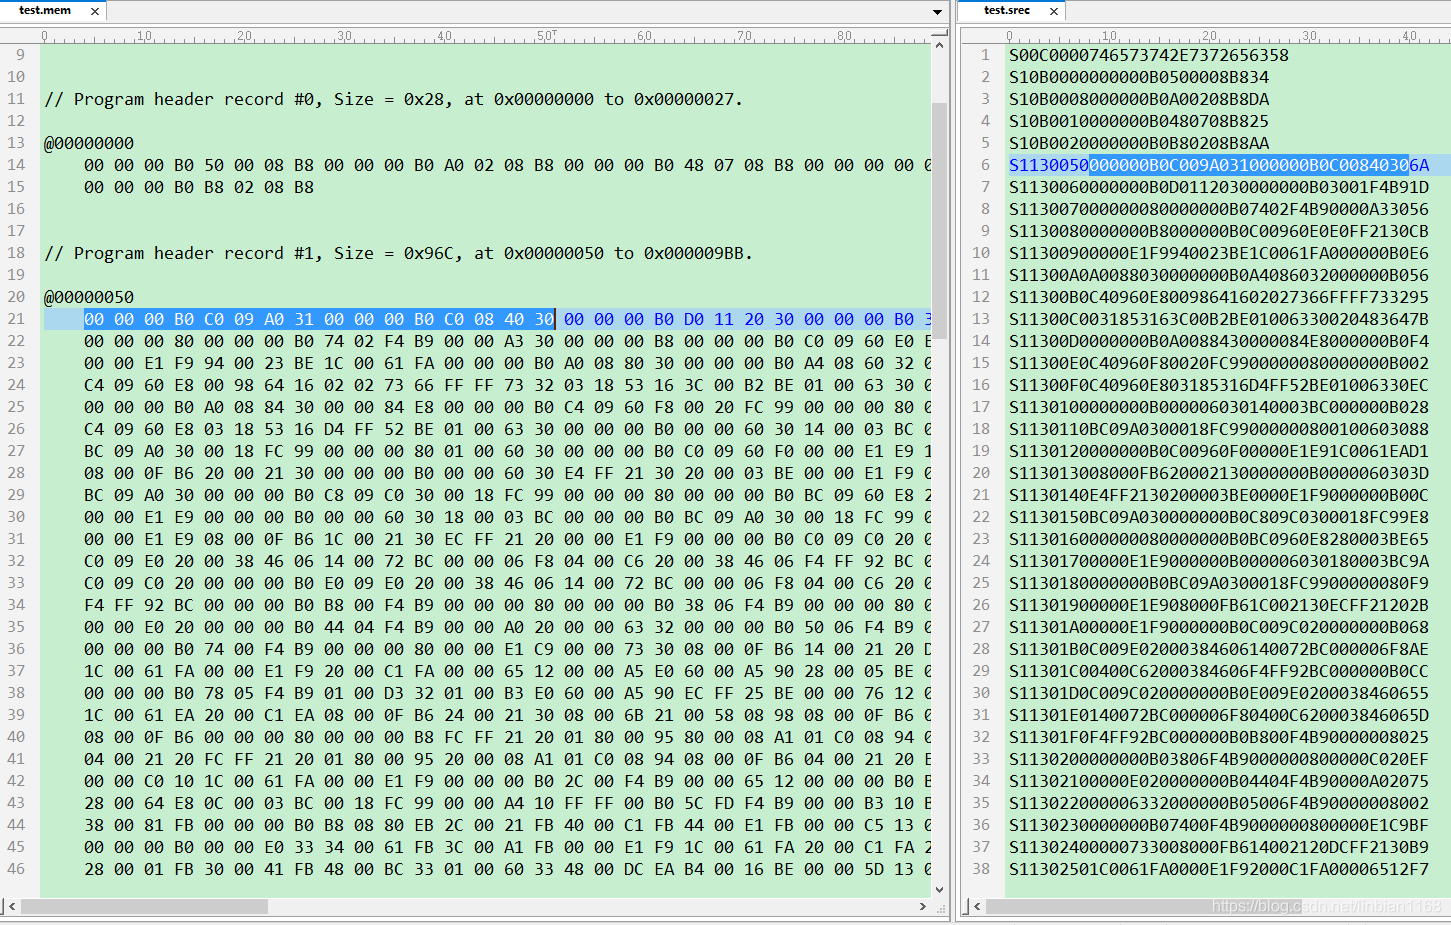1451x925 pixels.
Task: Select line number 6 in the test.srec pane
Action: (x=985, y=165)
